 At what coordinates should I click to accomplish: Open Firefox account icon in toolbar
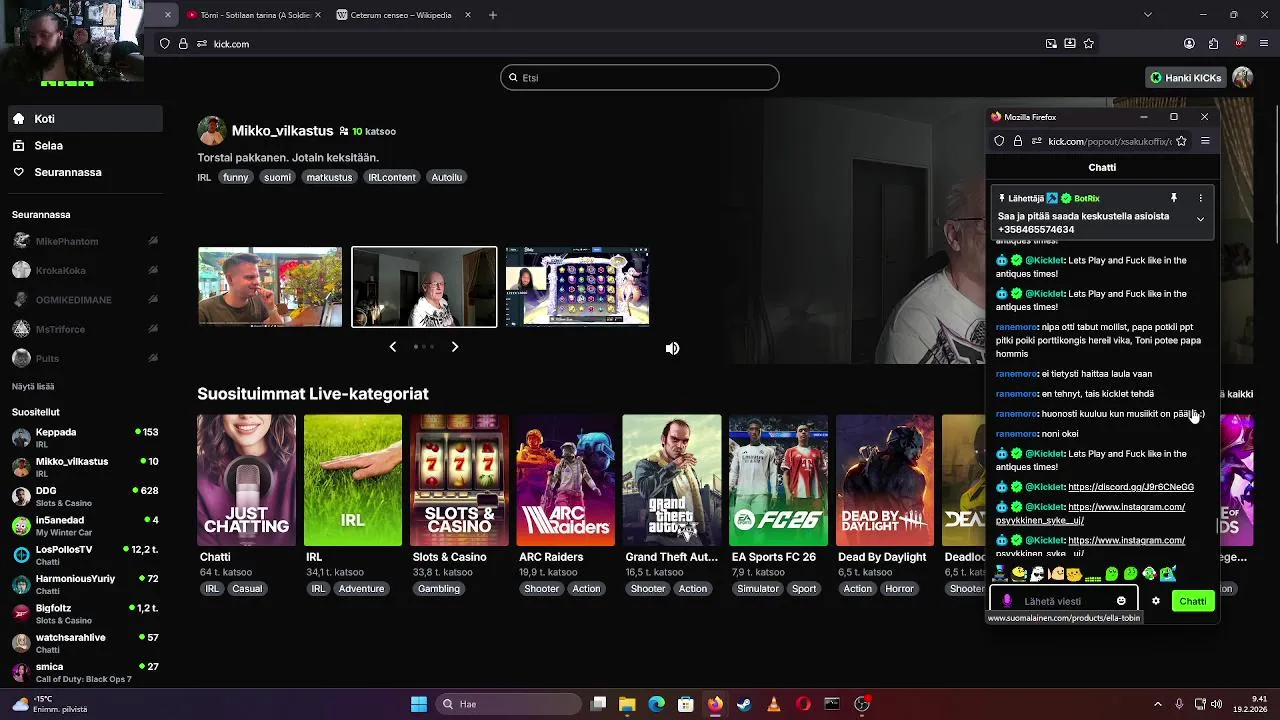pyautogui.click(x=1189, y=44)
